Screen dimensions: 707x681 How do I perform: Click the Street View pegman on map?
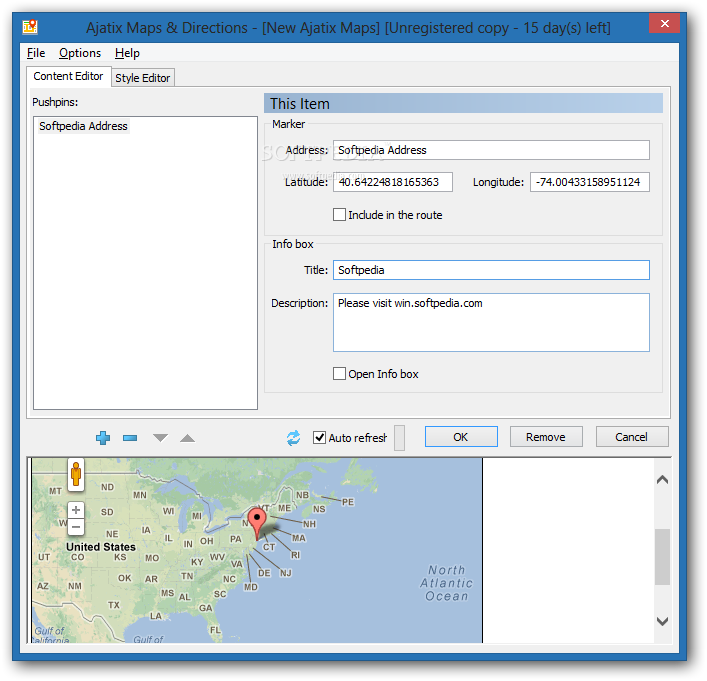coord(76,474)
